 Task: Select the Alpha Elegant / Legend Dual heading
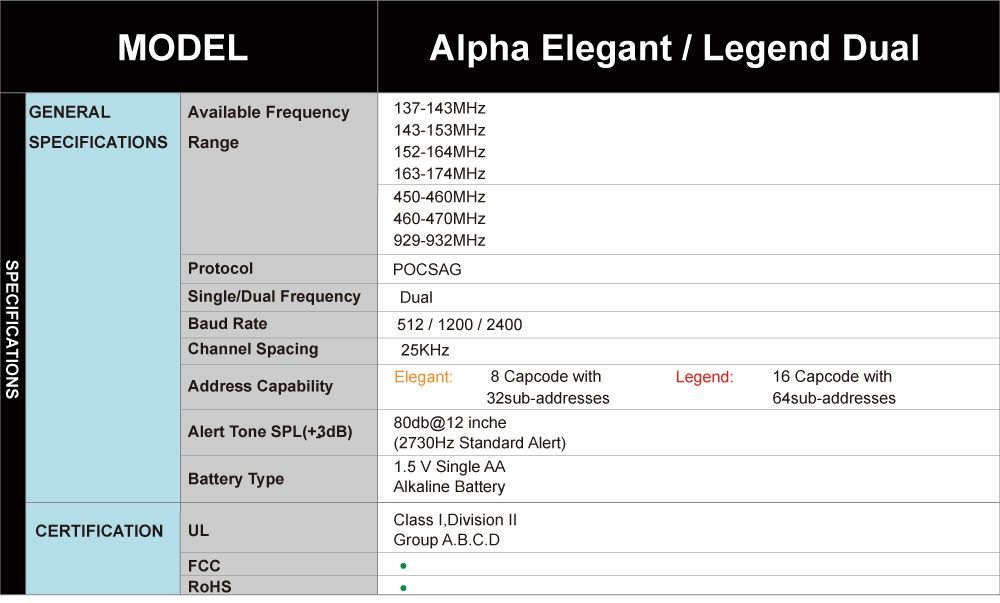(x=674, y=48)
